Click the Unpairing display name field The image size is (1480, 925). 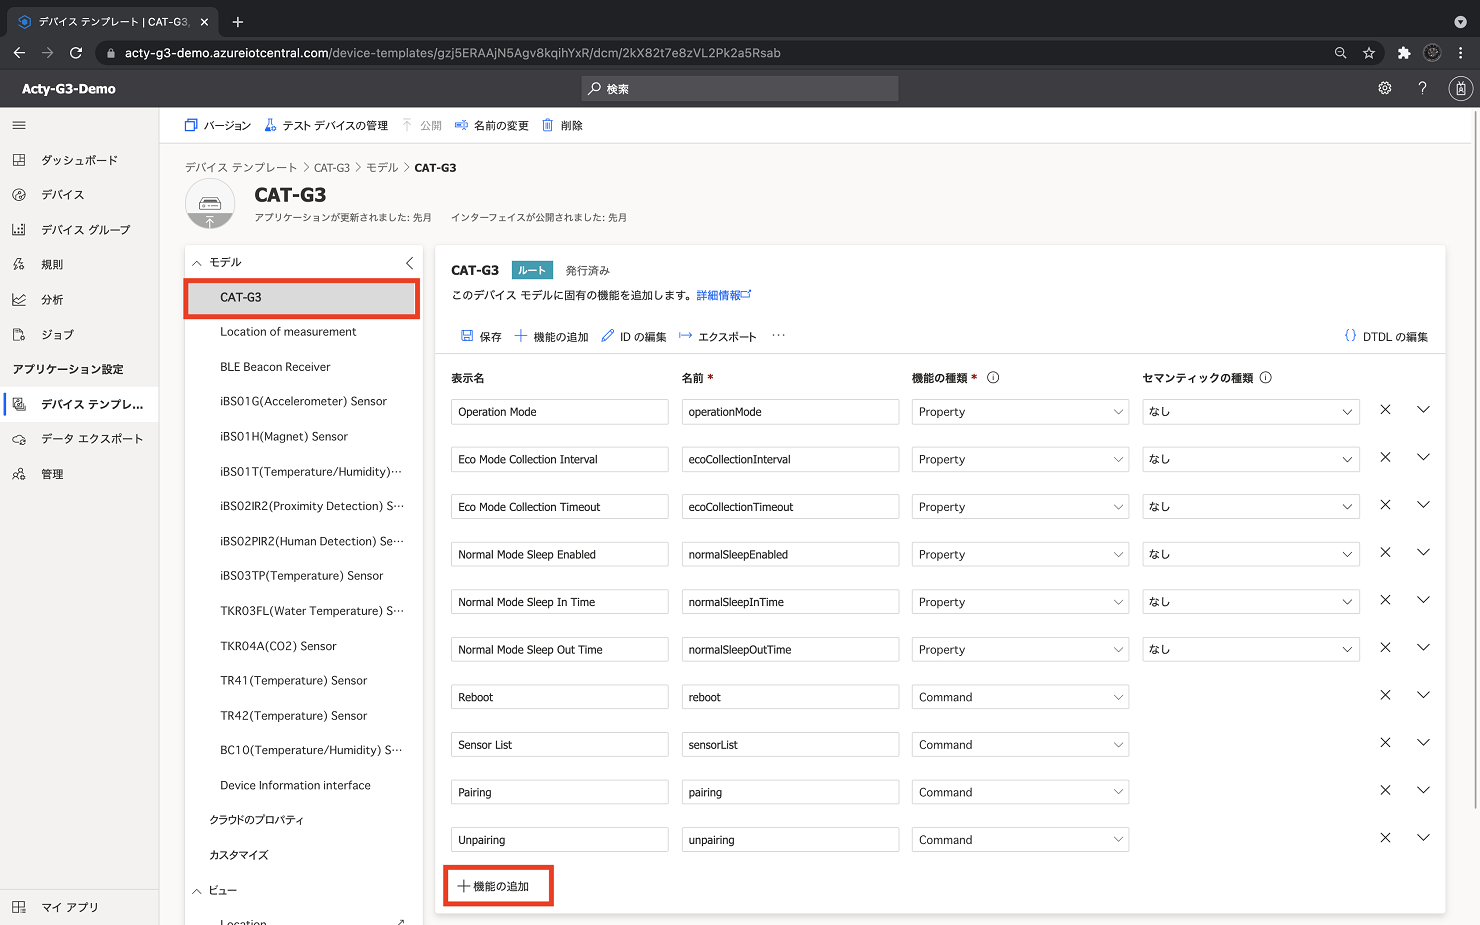pos(559,840)
